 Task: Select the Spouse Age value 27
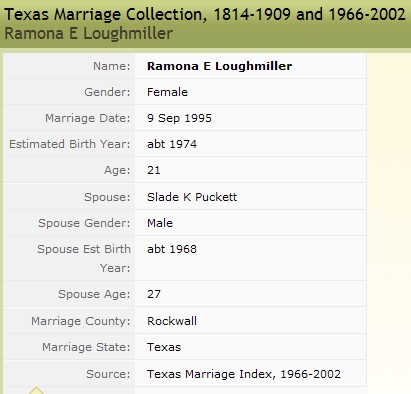click(x=154, y=294)
